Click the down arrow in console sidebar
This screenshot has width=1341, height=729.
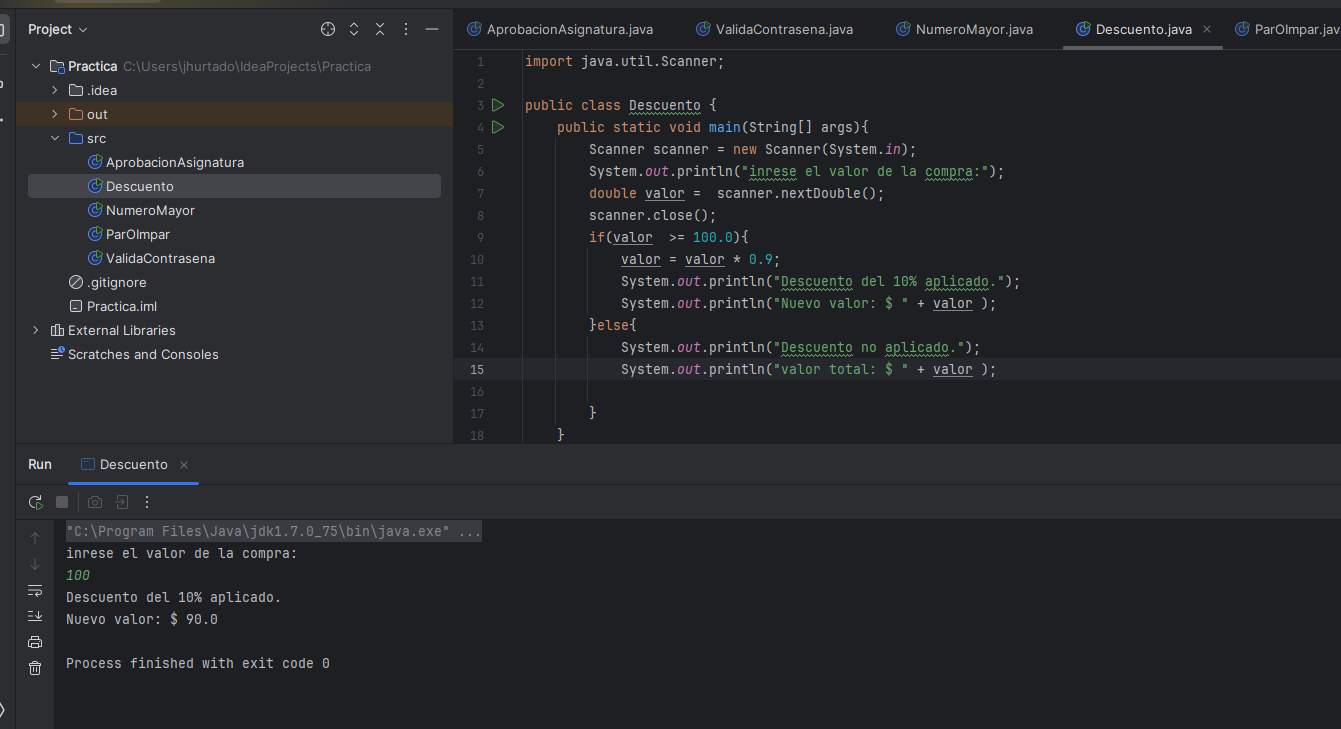click(35, 564)
